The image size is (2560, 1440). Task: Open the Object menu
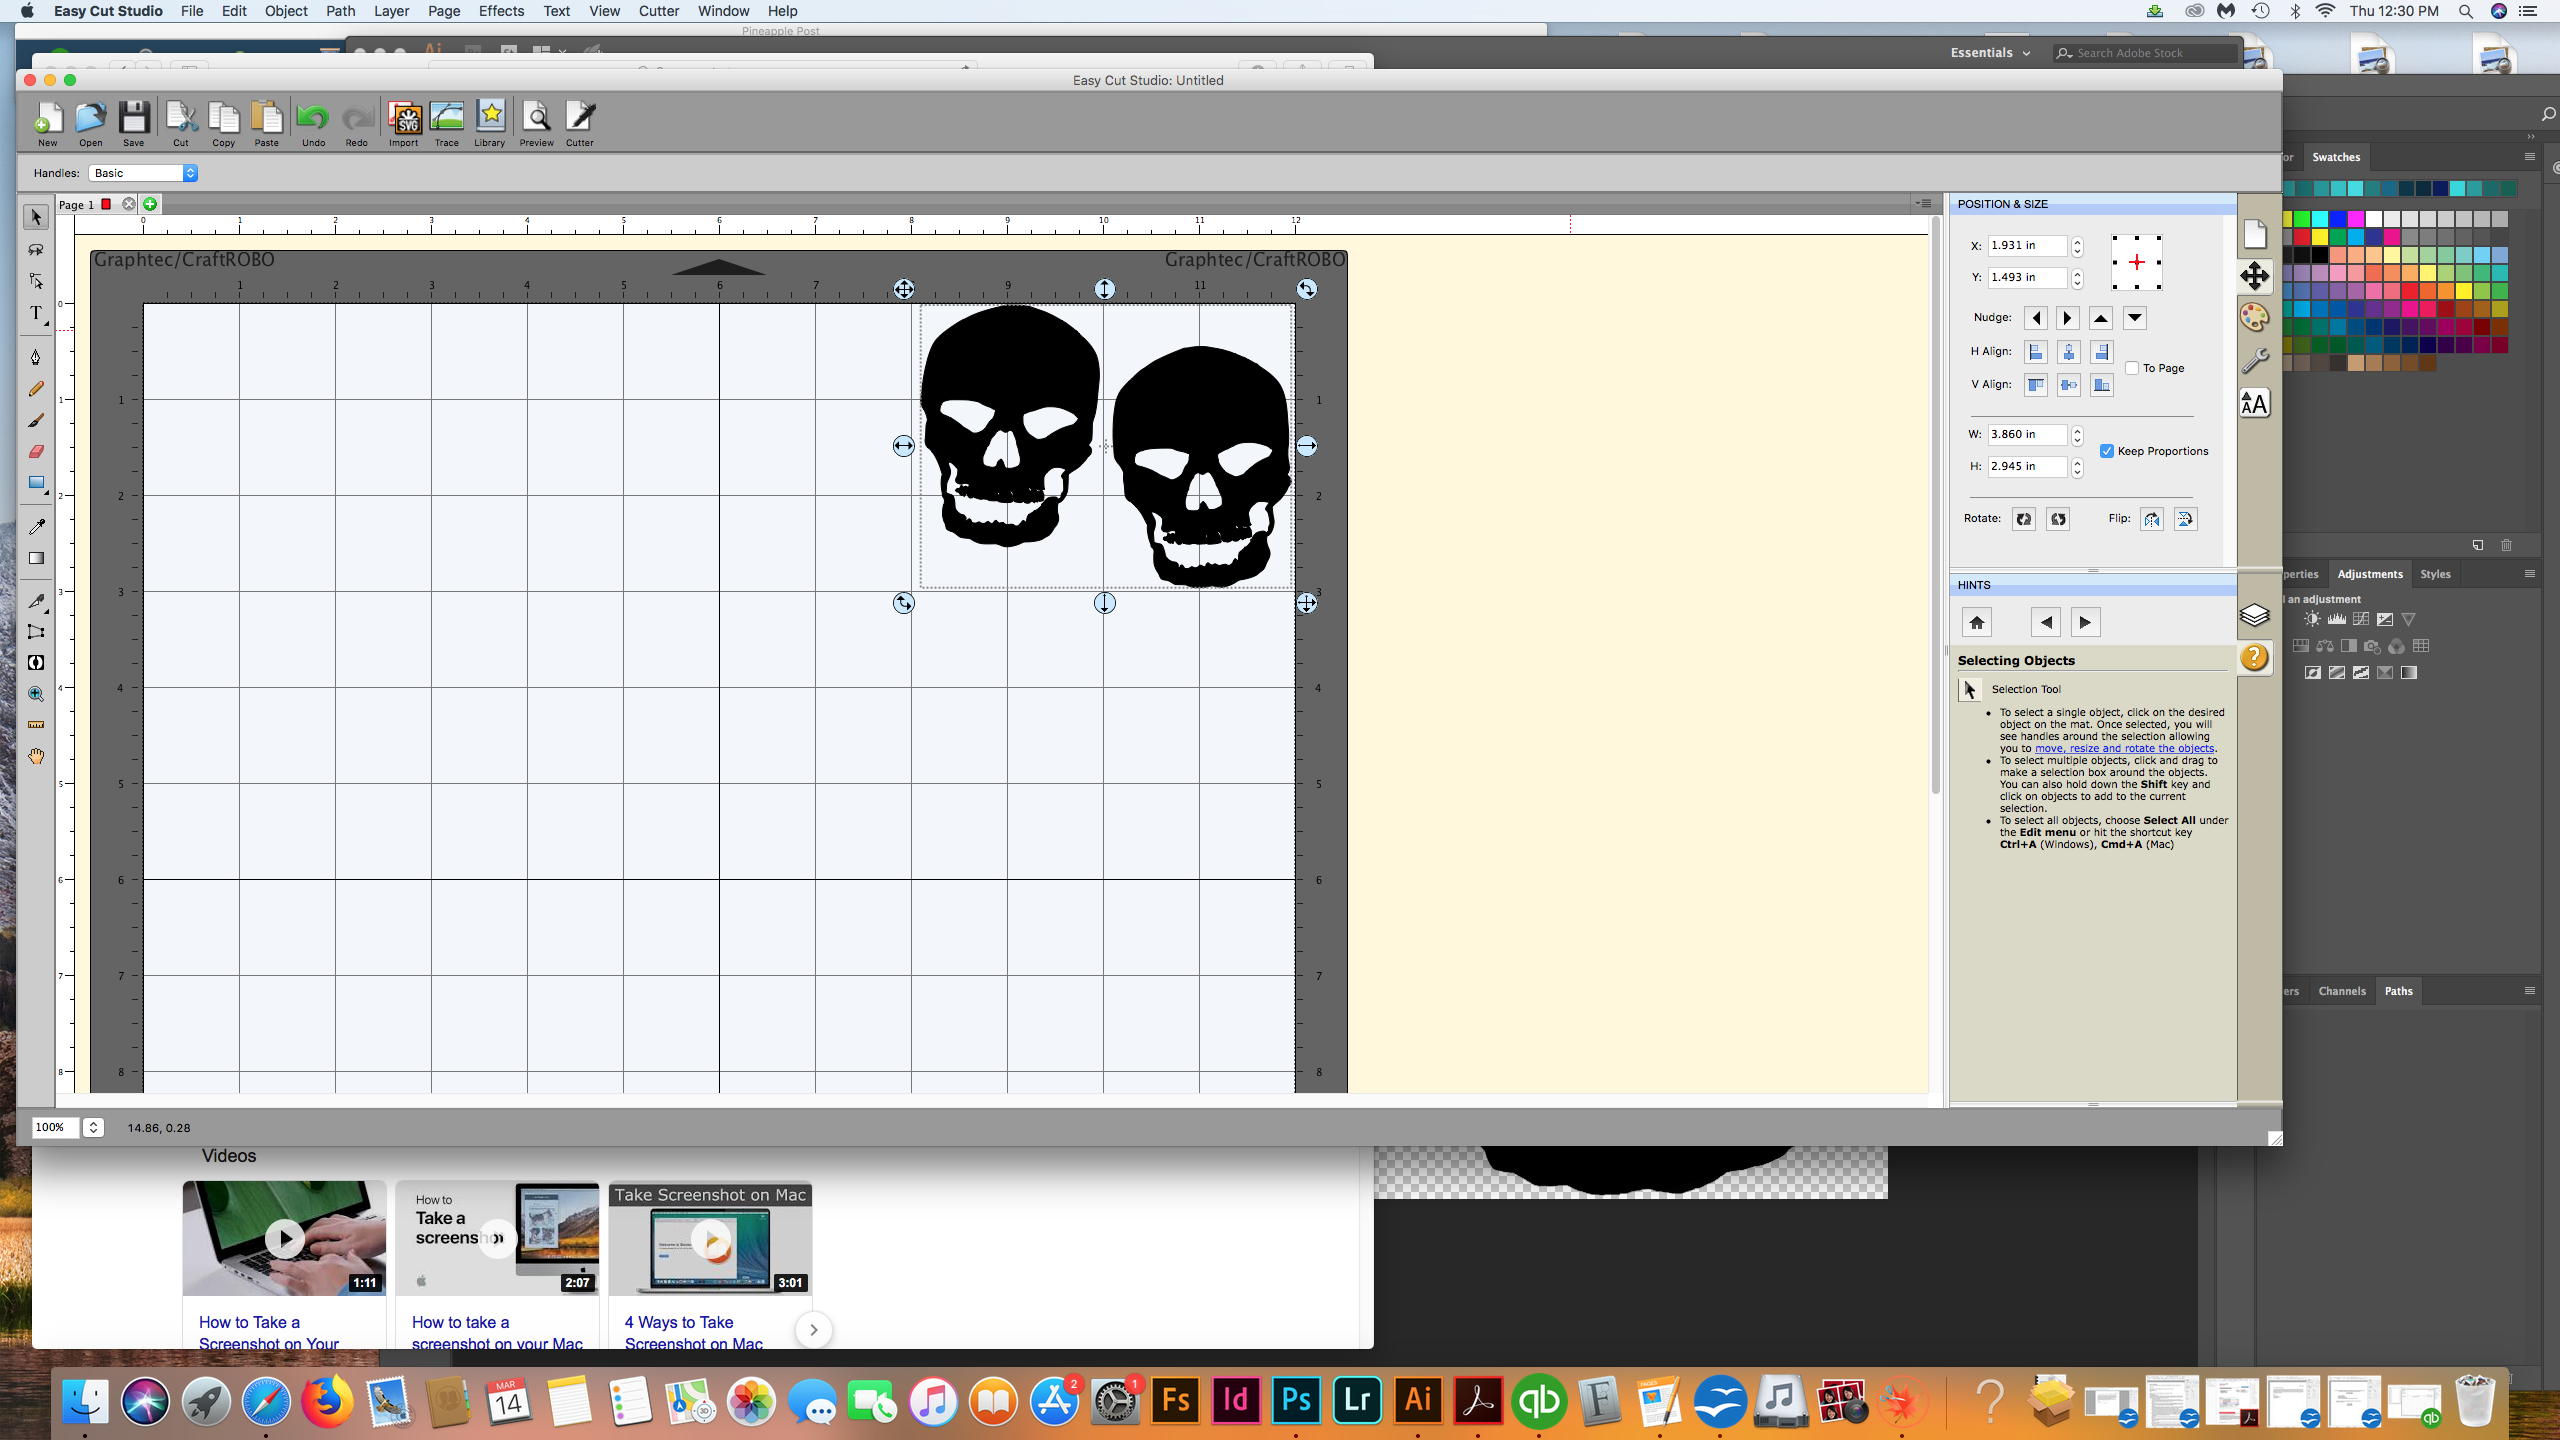[x=287, y=12]
